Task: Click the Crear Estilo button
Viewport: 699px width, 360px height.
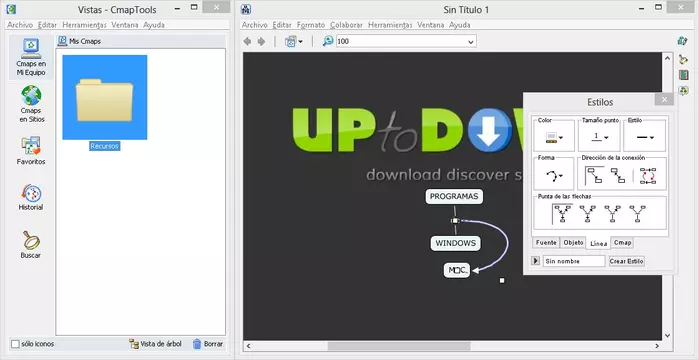Action: point(627,261)
